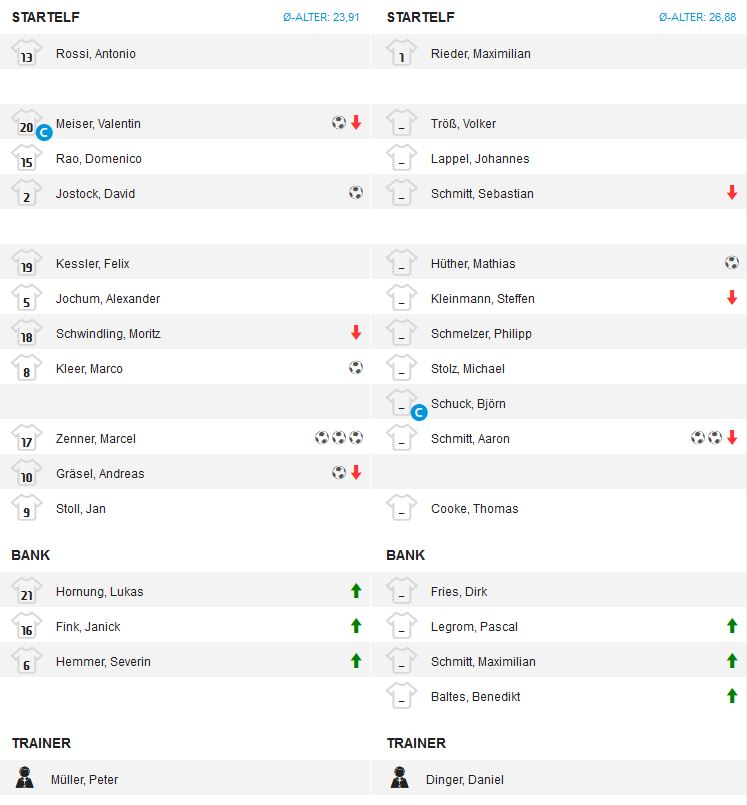Click the goal ball icon next to Jostock, David

[356, 193]
